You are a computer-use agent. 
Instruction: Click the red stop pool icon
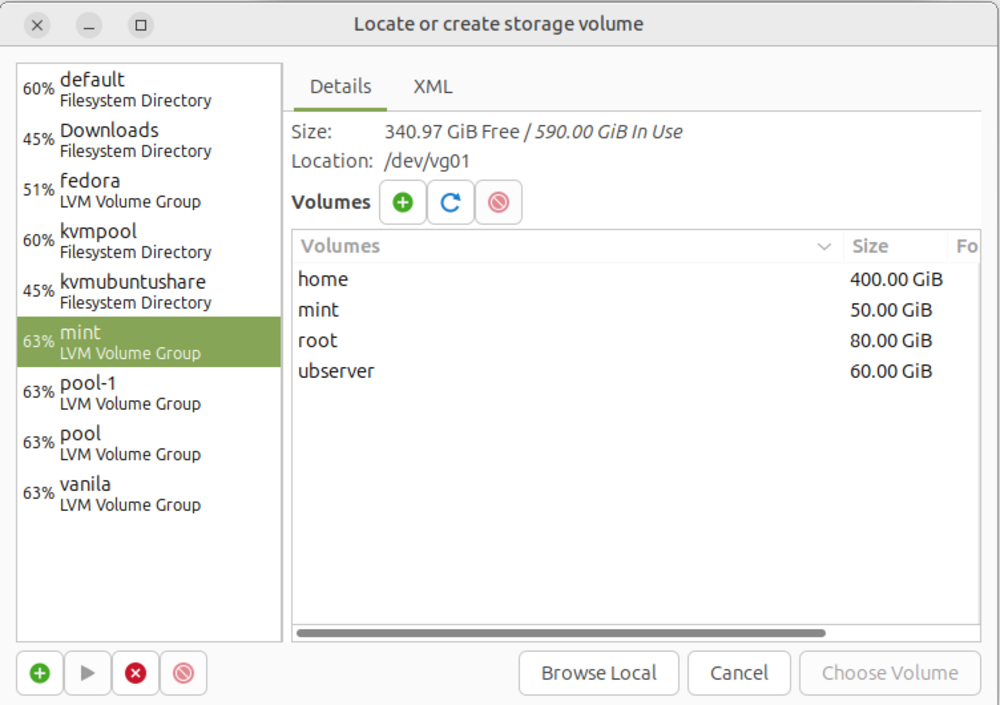pyautogui.click(x=136, y=673)
